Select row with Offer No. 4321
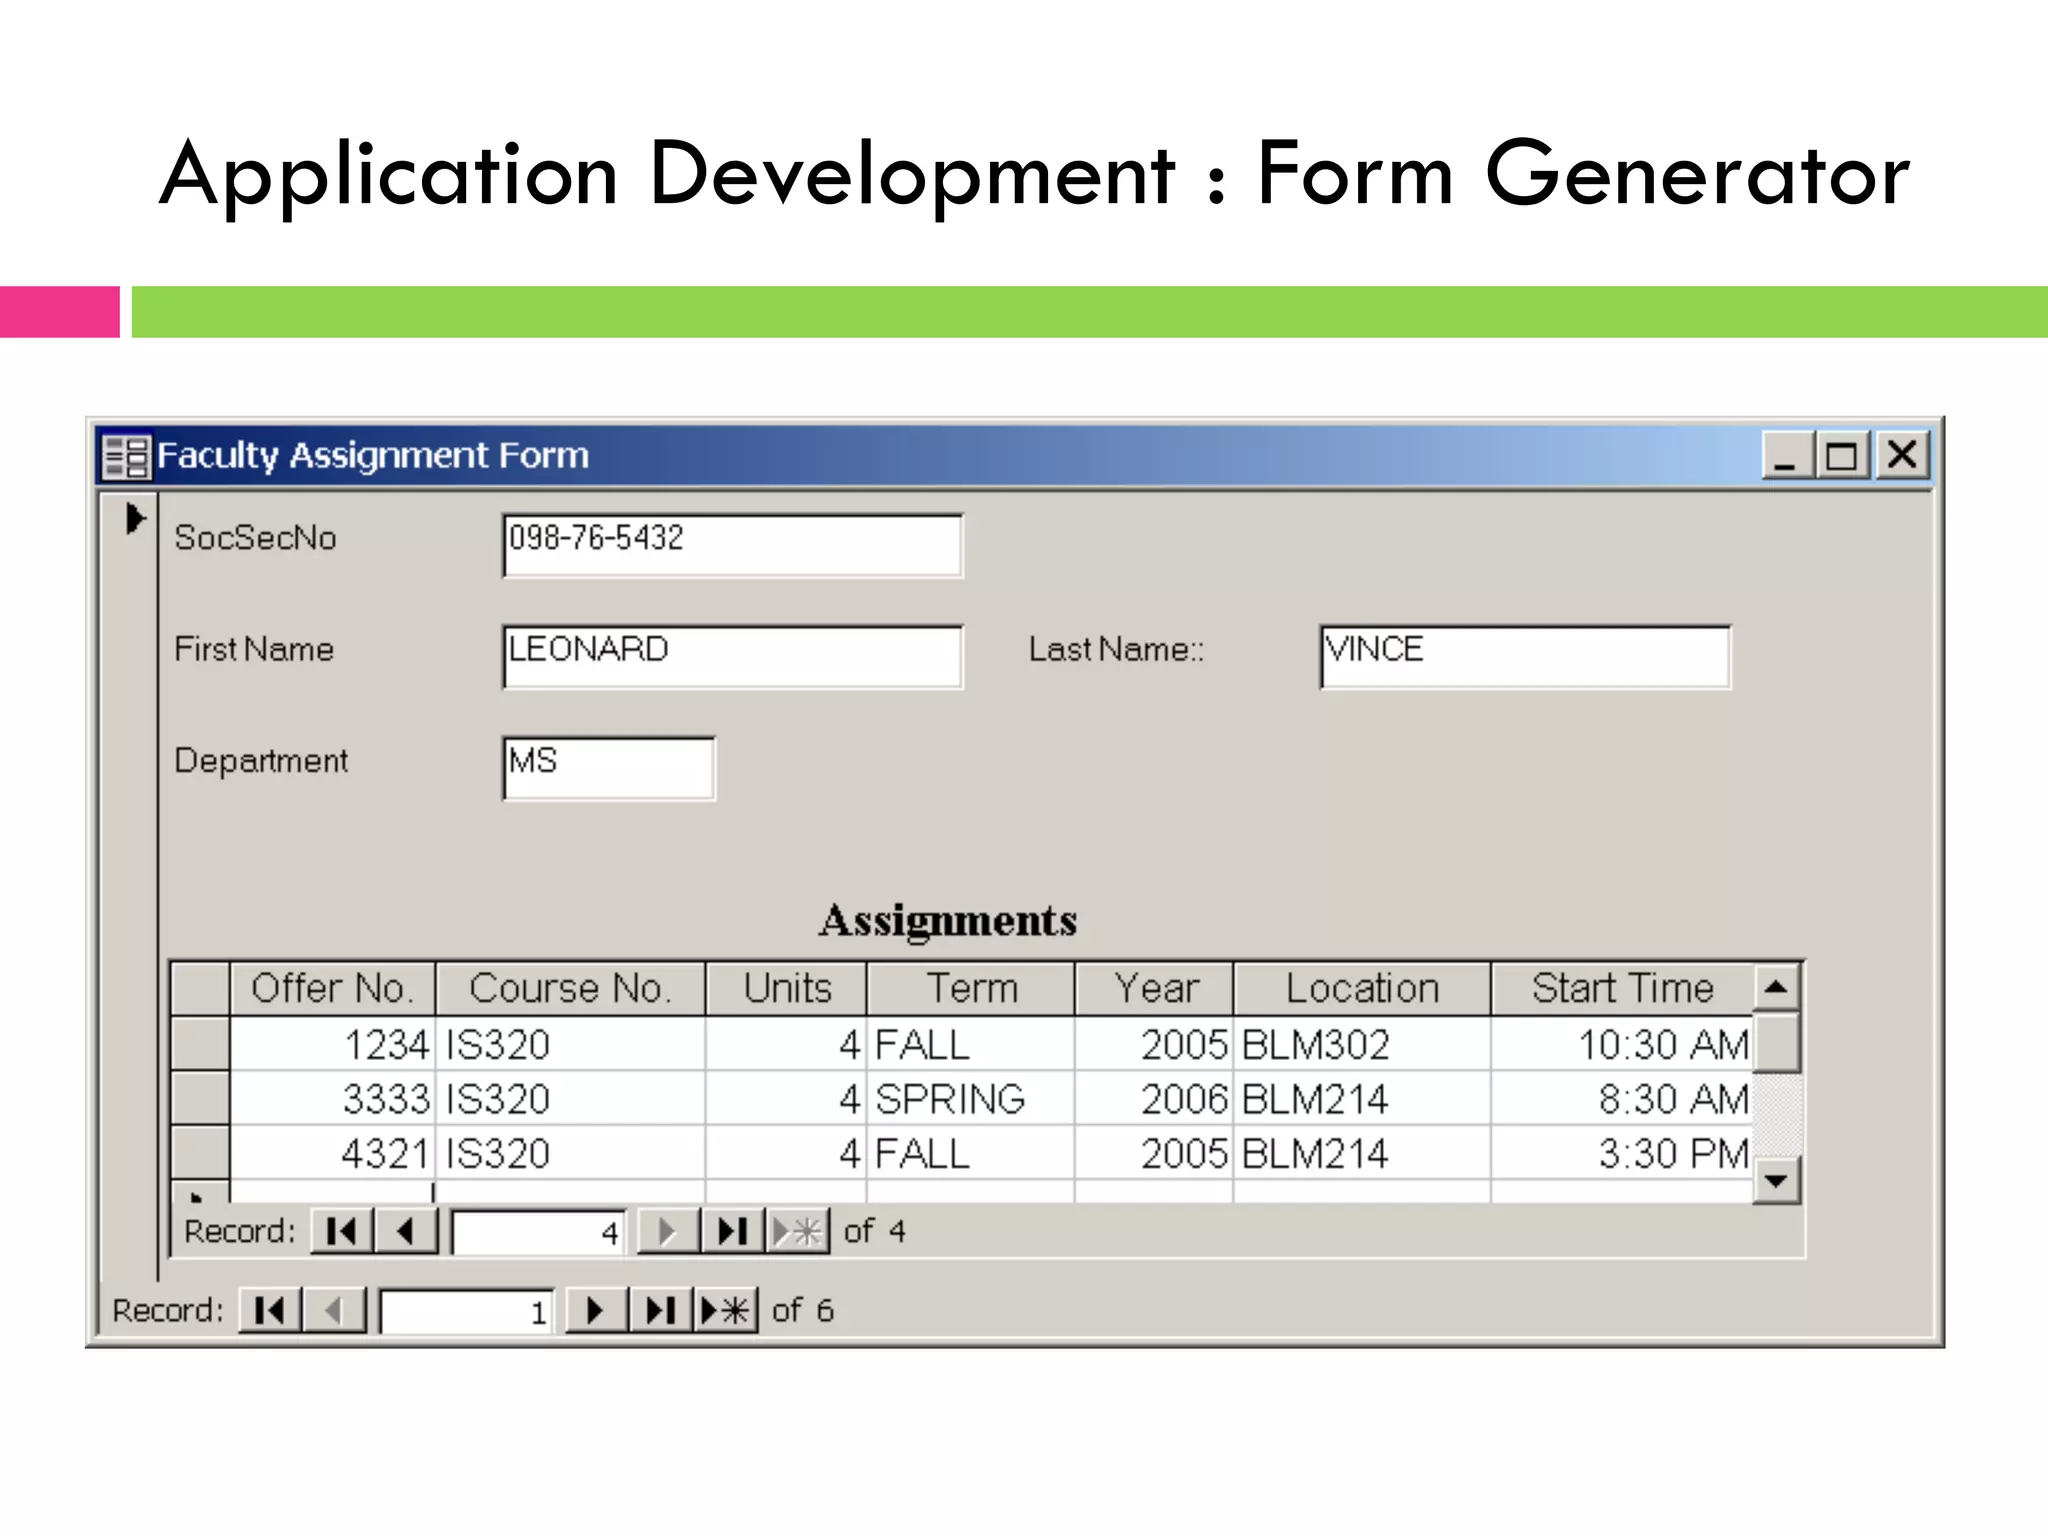This screenshot has width=2048, height=1536. point(200,1153)
